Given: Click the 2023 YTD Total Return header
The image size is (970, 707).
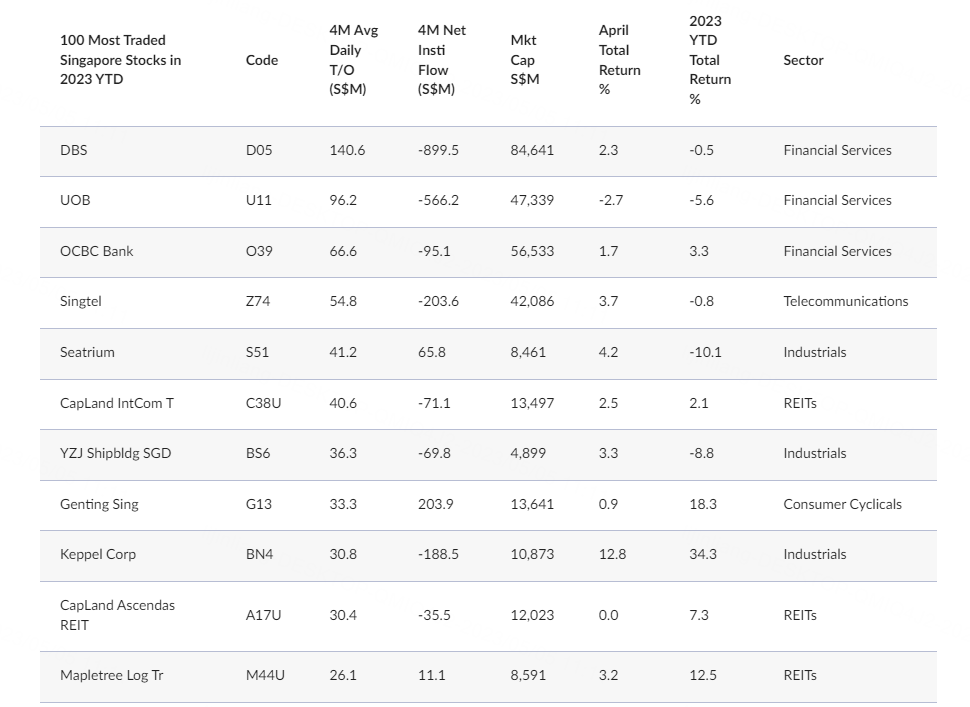Looking at the screenshot, I should [x=710, y=60].
